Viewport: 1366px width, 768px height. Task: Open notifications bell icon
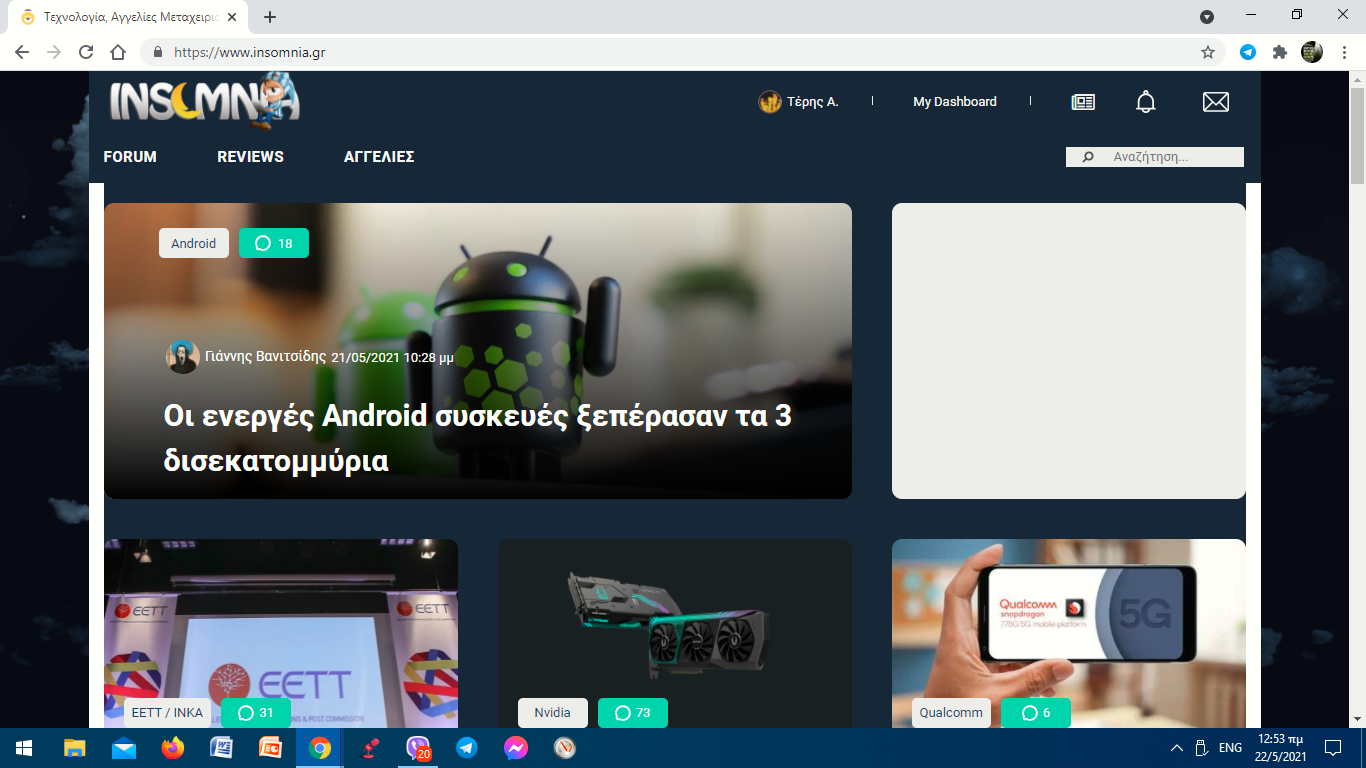pos(1146,101)
